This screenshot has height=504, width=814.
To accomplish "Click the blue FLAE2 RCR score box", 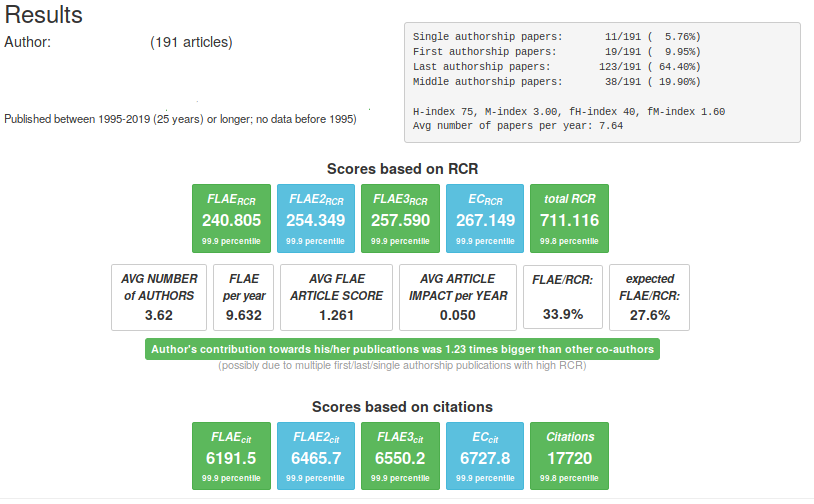I will 315,217.
